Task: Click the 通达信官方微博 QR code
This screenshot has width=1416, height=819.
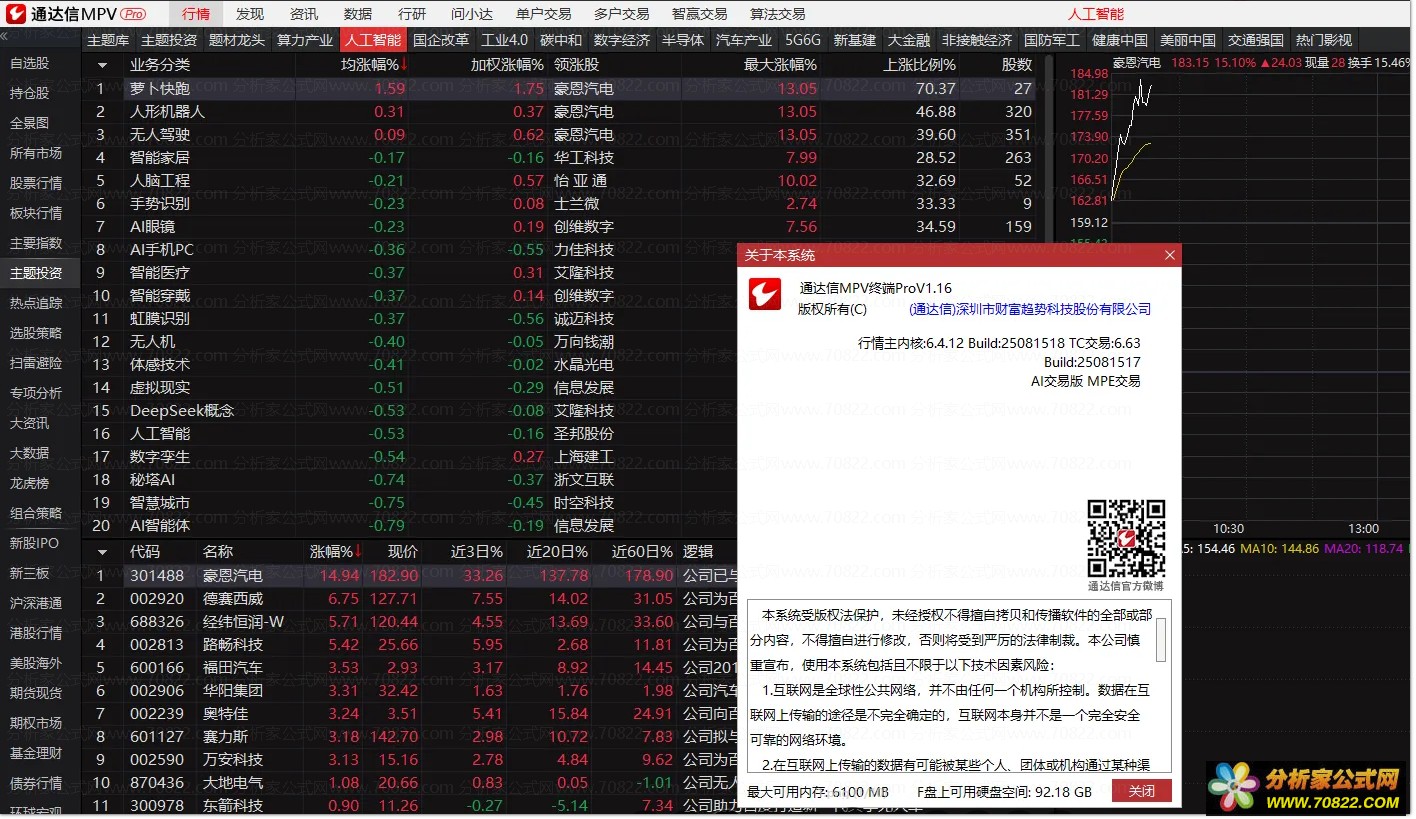Action: 1126,537
